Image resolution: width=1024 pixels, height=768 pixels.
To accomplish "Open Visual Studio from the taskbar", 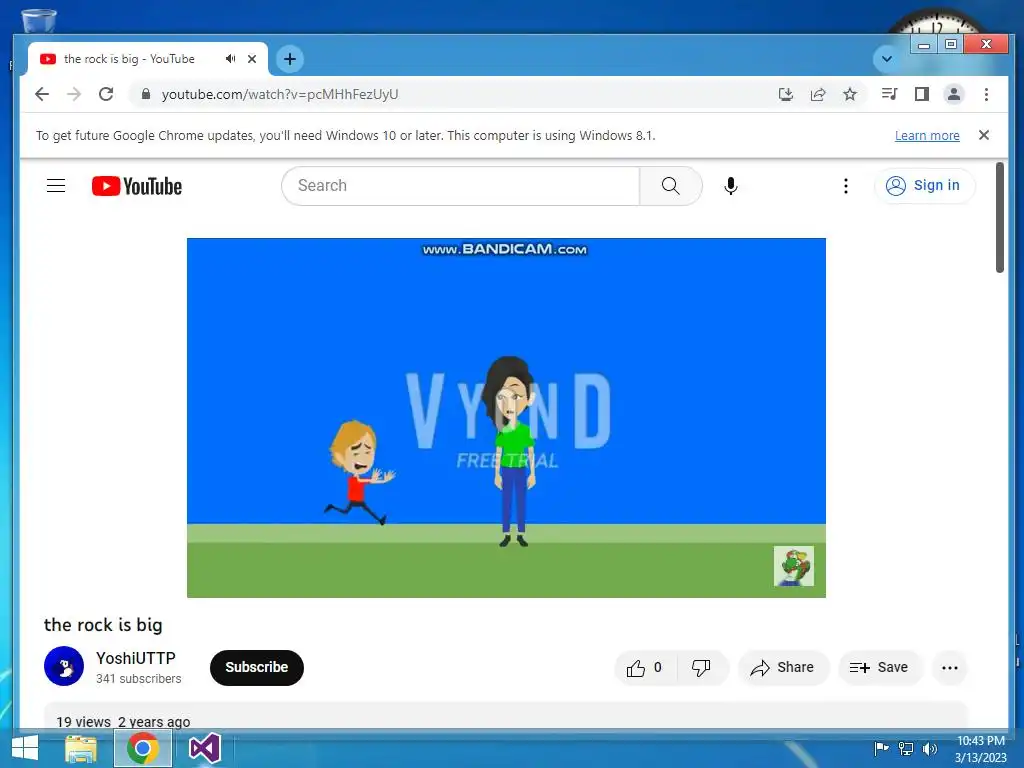I will tap(204, 748).
